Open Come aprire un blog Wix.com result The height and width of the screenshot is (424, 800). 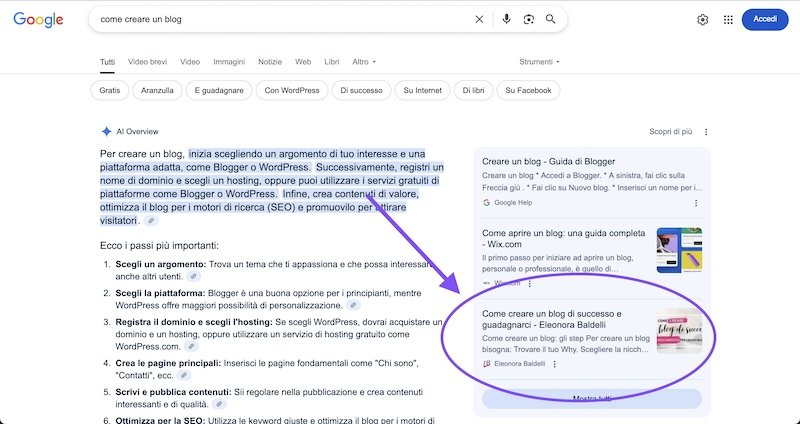(x=563, y=238)
